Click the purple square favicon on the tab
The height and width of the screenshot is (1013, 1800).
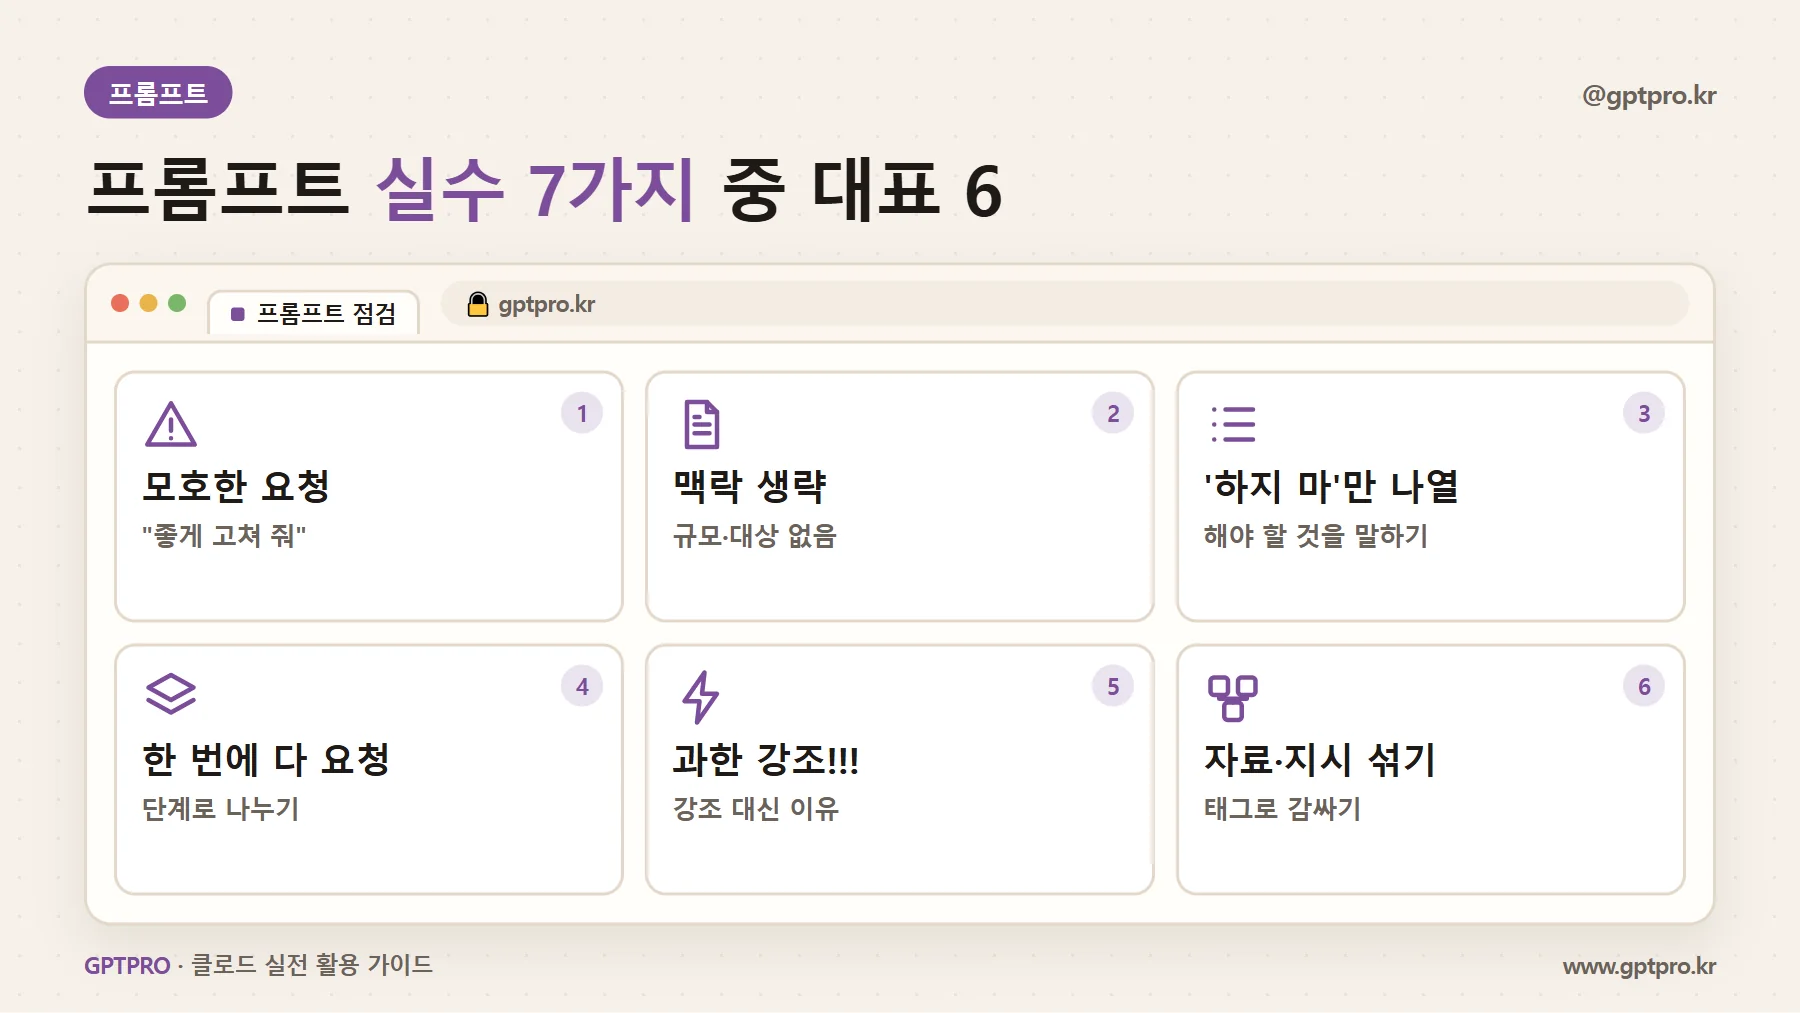[238, 314]
